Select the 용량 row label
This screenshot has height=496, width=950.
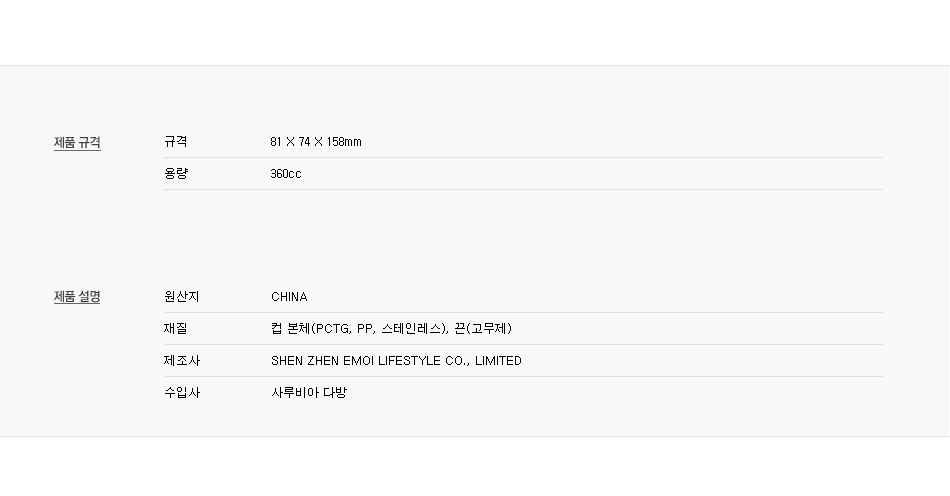click(x=176, y=174)
